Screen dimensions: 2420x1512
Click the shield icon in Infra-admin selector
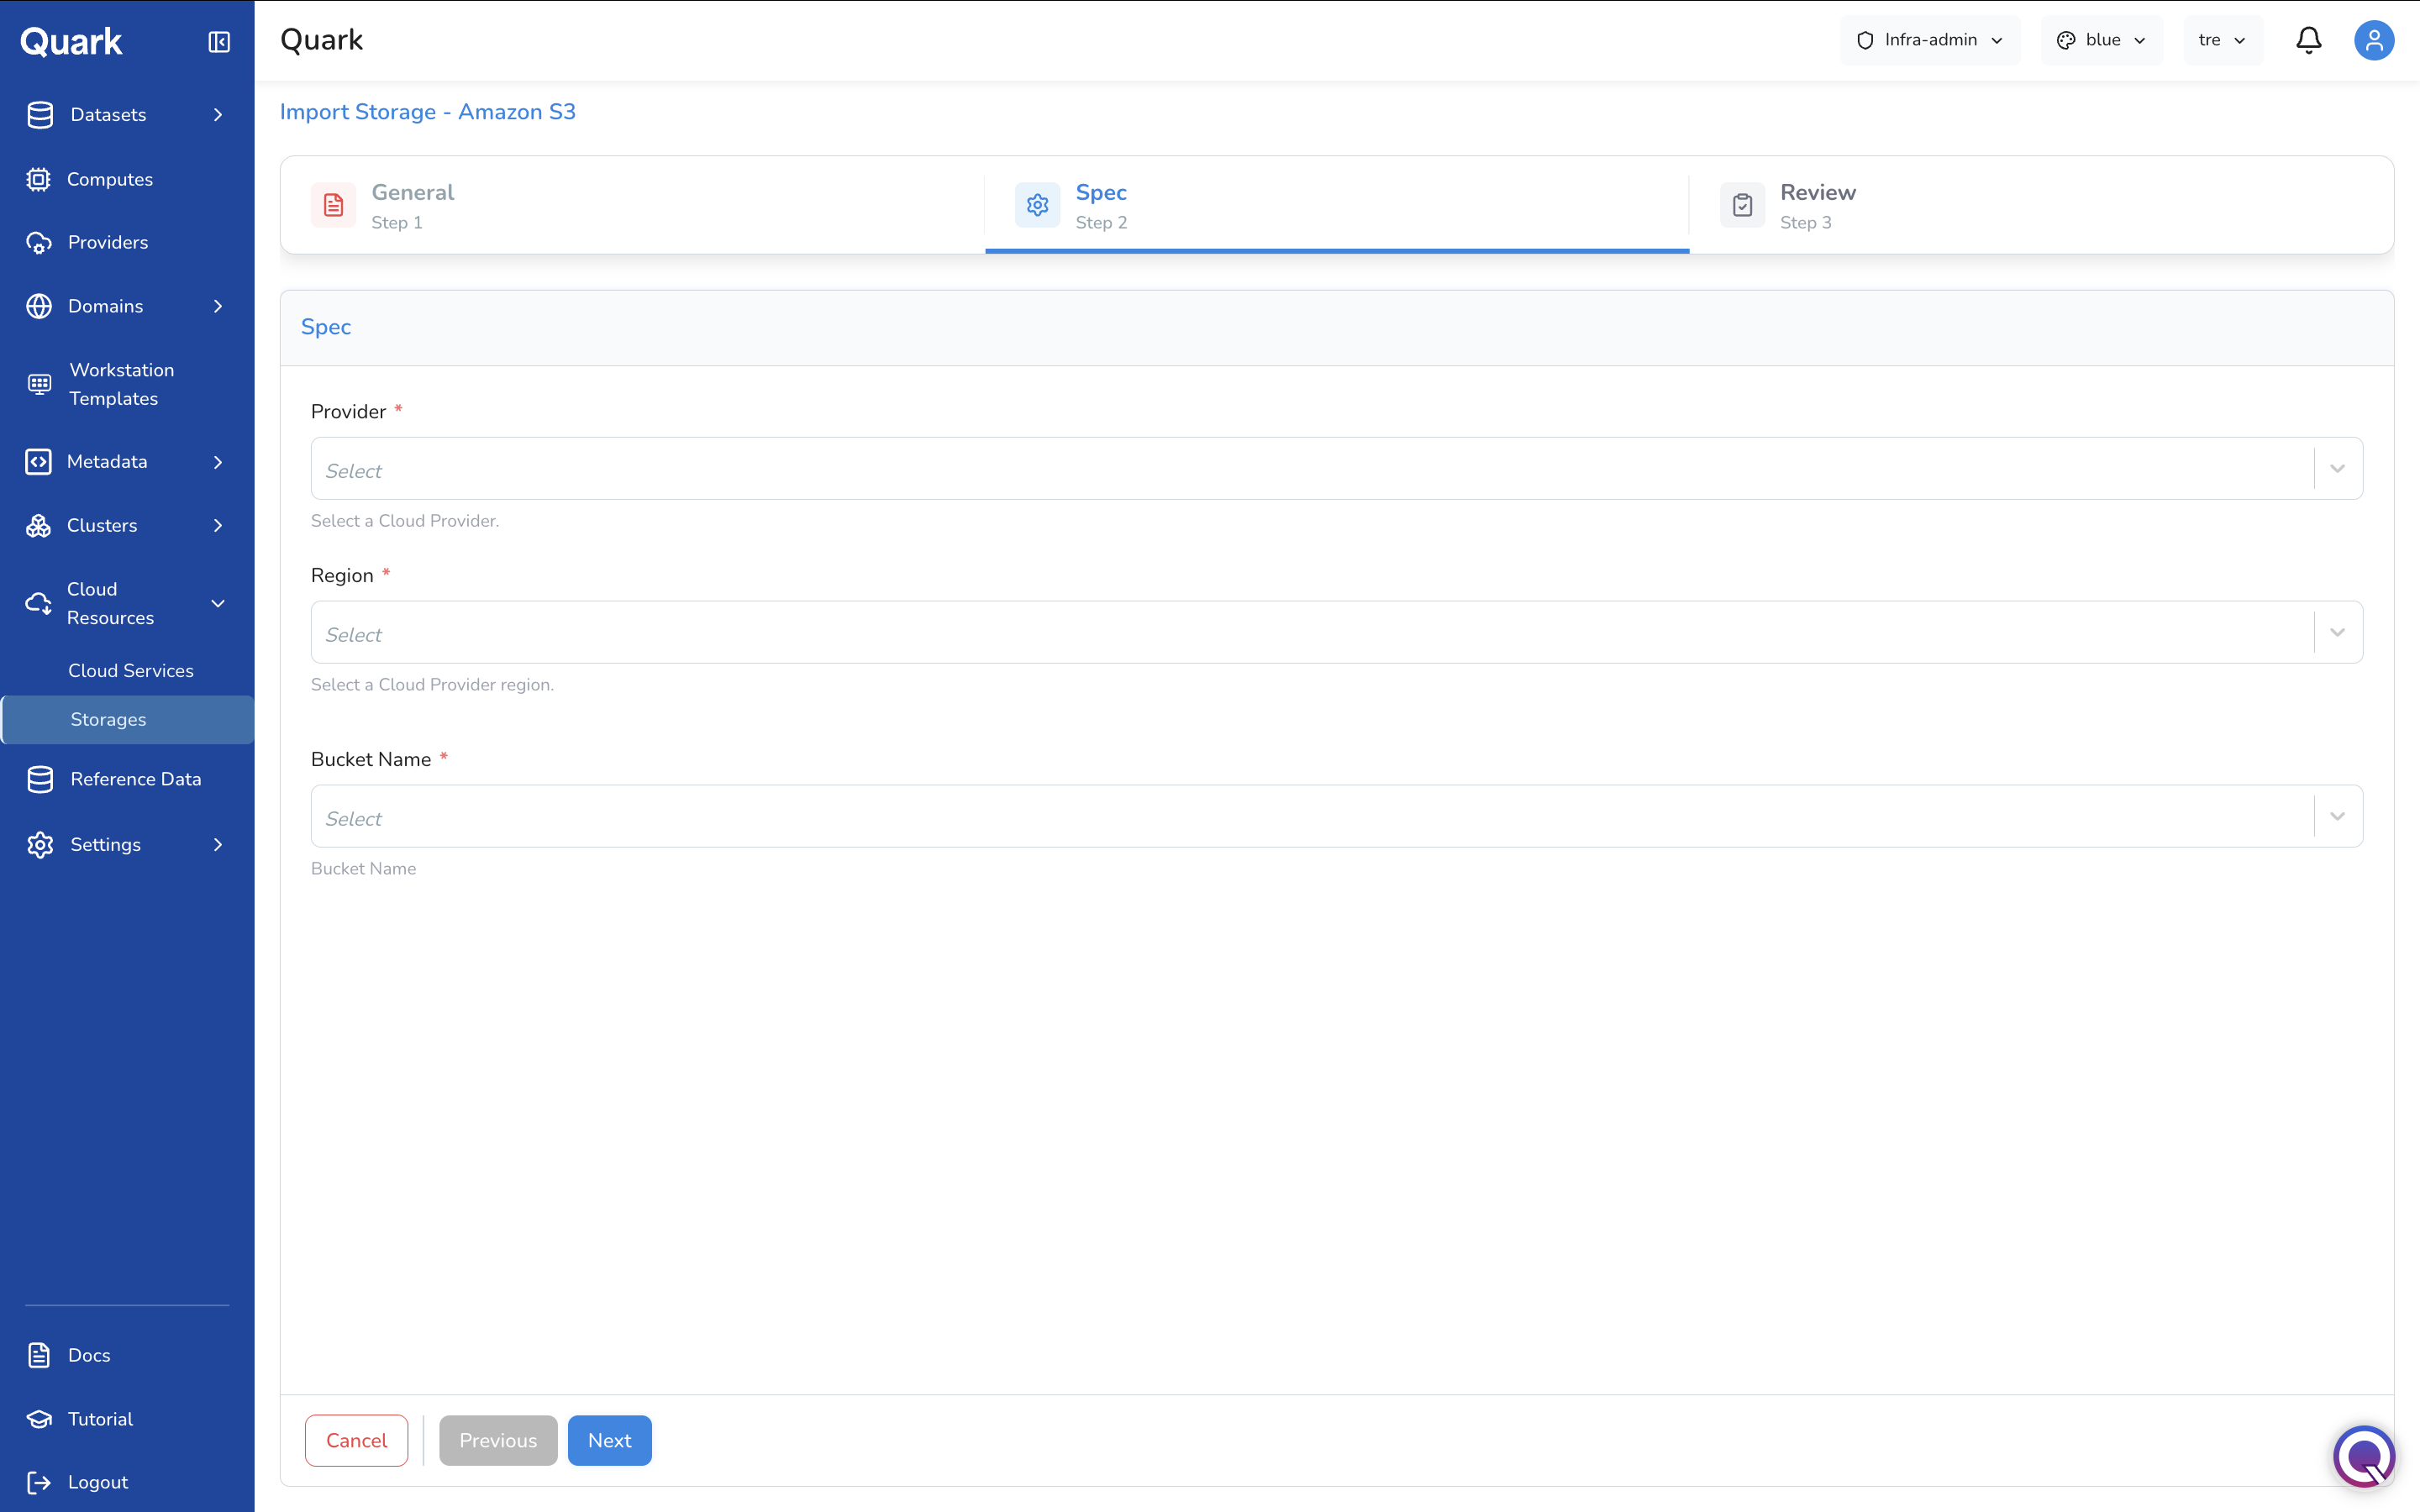point(1865,41)
